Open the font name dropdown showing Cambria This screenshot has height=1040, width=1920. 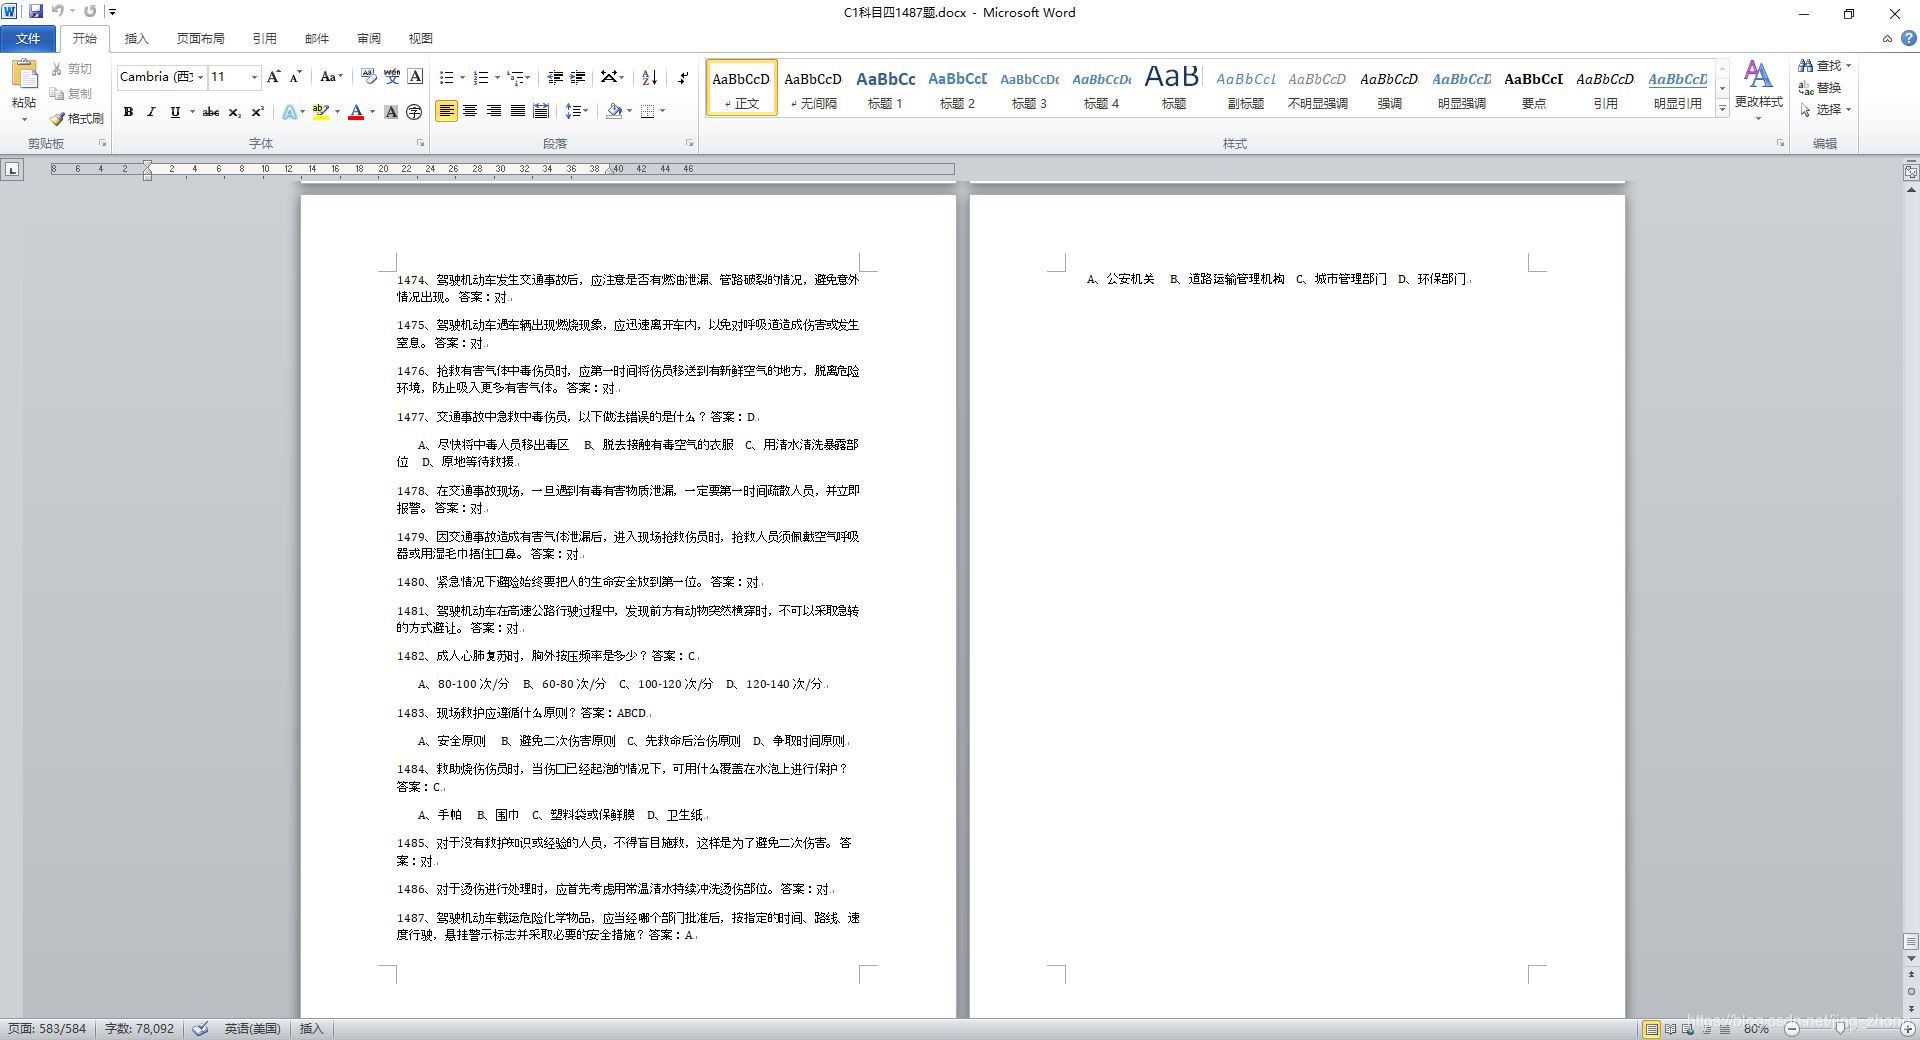(161, 77)
